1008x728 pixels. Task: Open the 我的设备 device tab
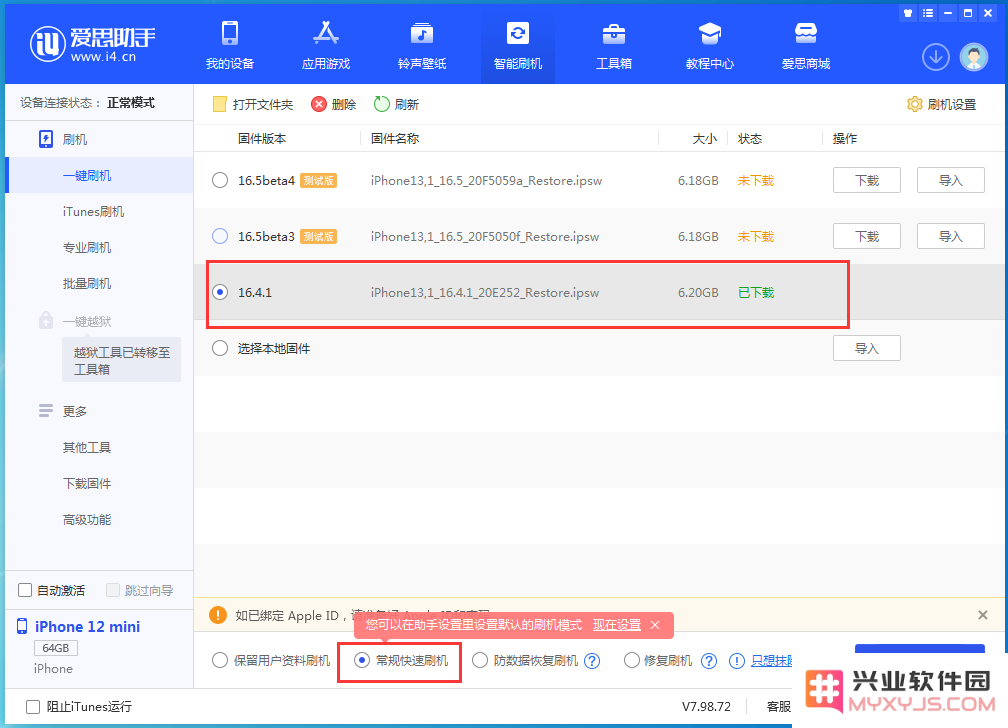tap(230, 45)
